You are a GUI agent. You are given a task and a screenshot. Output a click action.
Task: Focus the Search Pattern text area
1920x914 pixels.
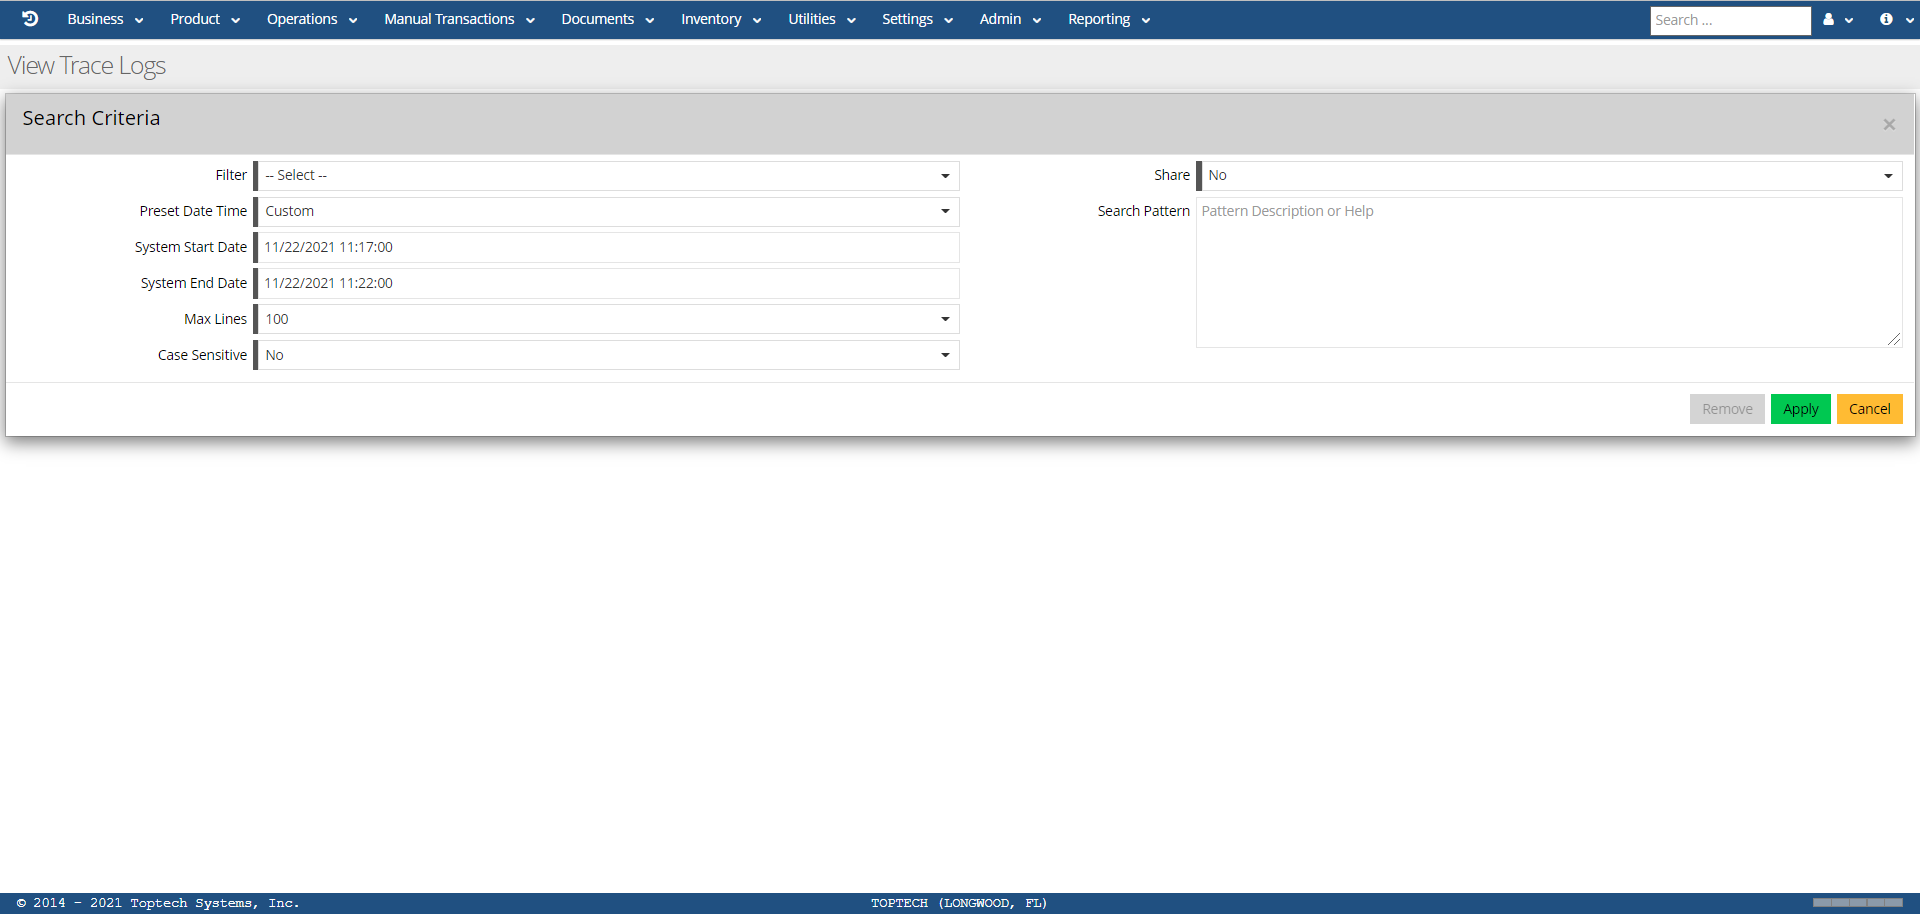1549,272
